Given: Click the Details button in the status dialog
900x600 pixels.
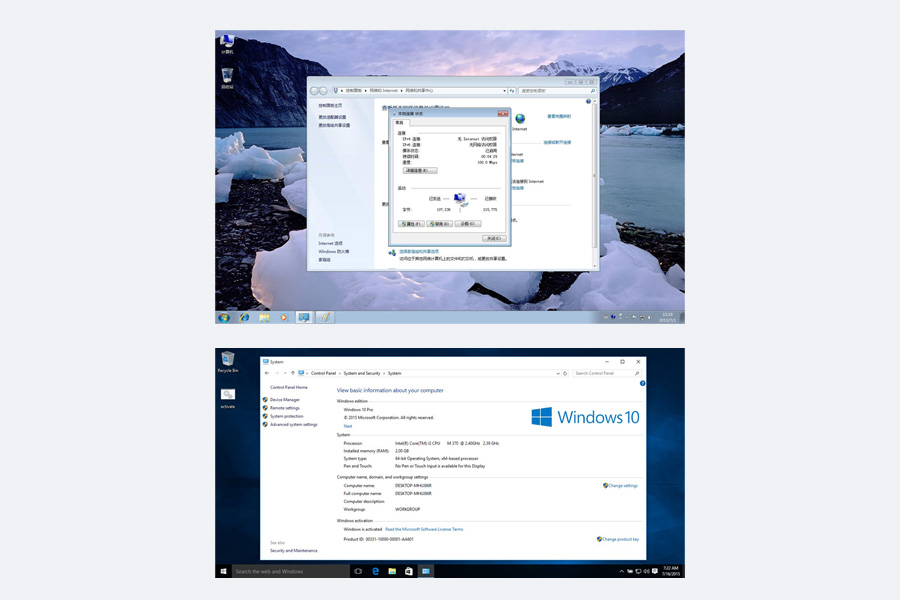Looking at the screenshot, I should pyautogui.click(x=420, y=171).
